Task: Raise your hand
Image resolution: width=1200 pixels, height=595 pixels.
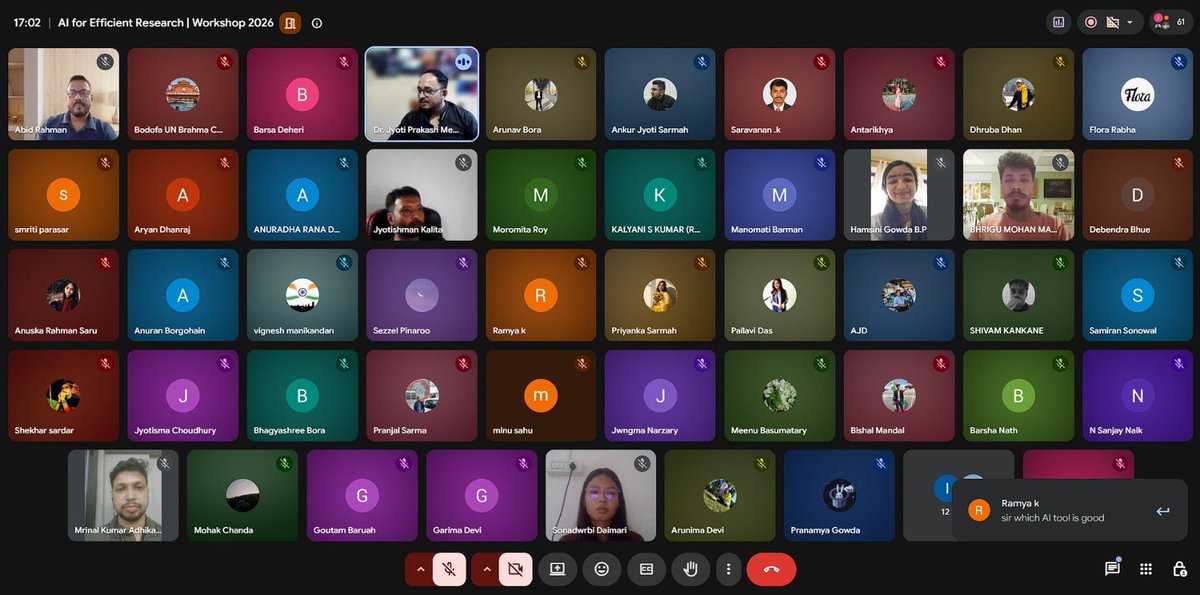Action: coord(690,569)
